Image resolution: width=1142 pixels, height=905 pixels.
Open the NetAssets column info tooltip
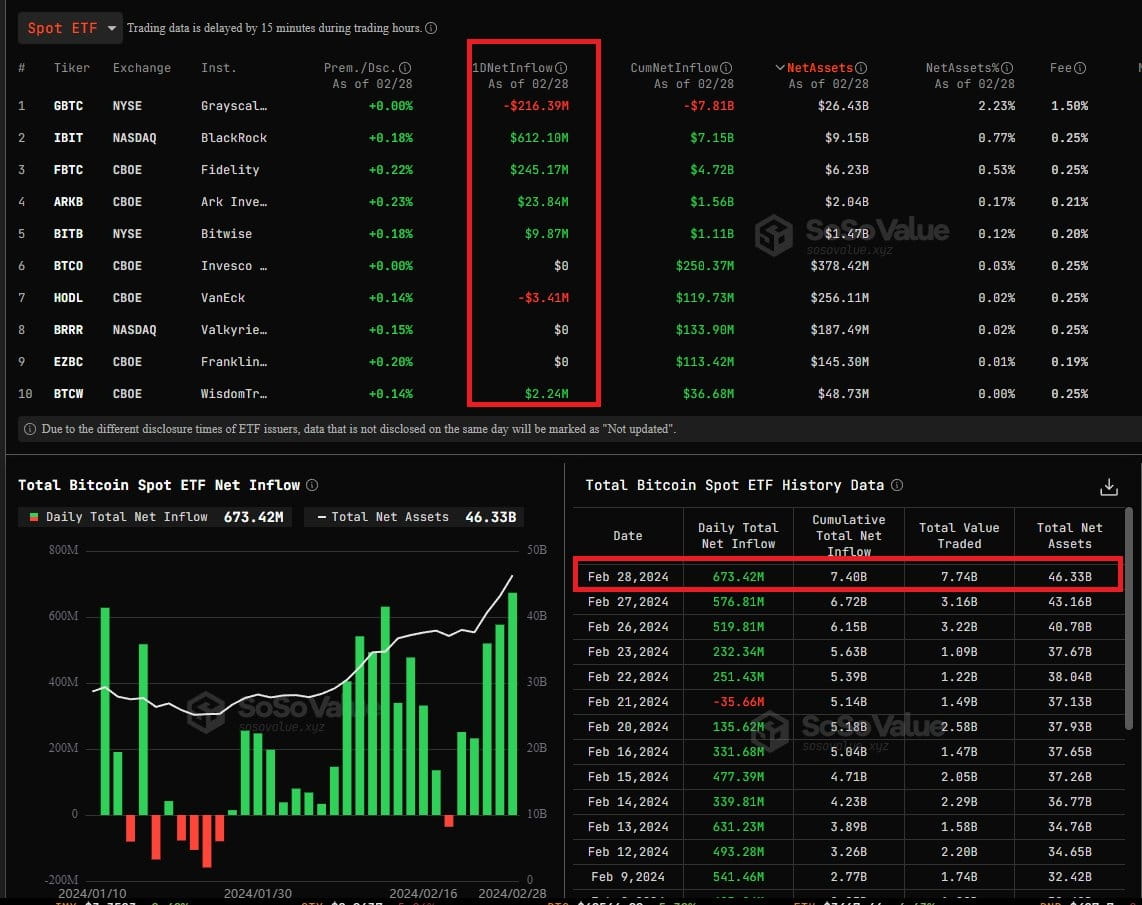point(860,67)
